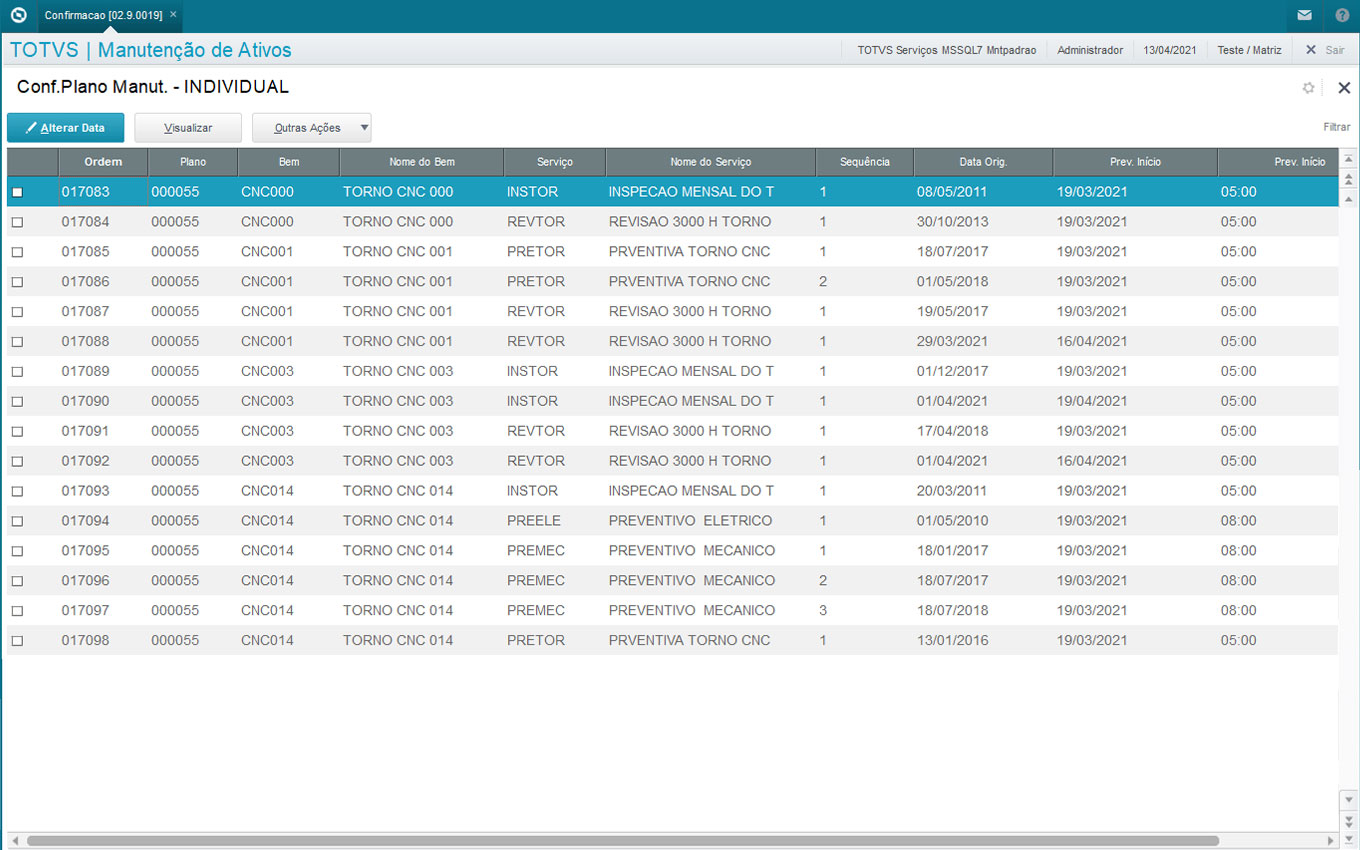Screen dimensions: 1360x850
Task: Check the box for order 017083
Action: tap(17, 192)
